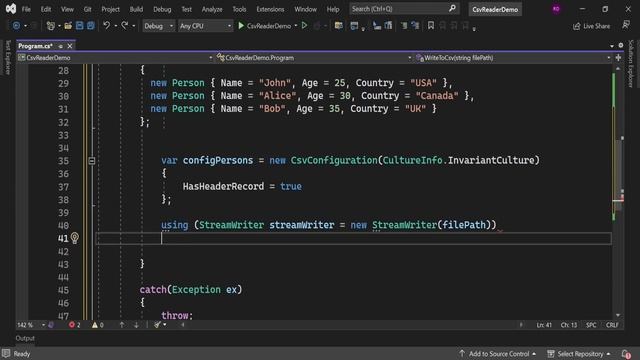The image size is (640, 360).
Task: Click Add to Source Control
Action: coord(498,354)
